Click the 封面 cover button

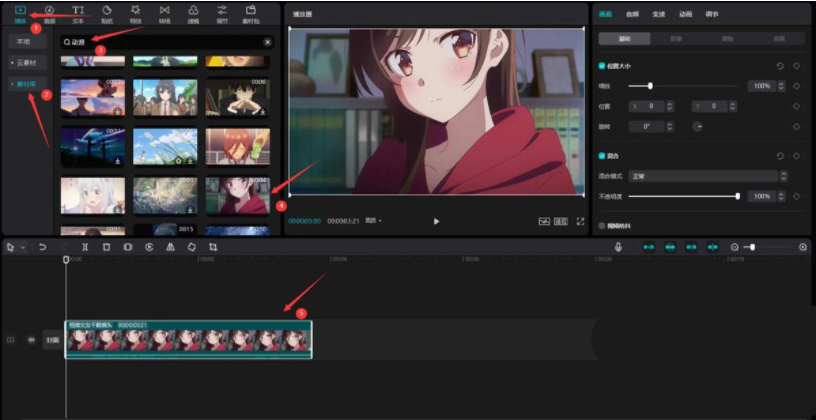[x=53, y=340]
